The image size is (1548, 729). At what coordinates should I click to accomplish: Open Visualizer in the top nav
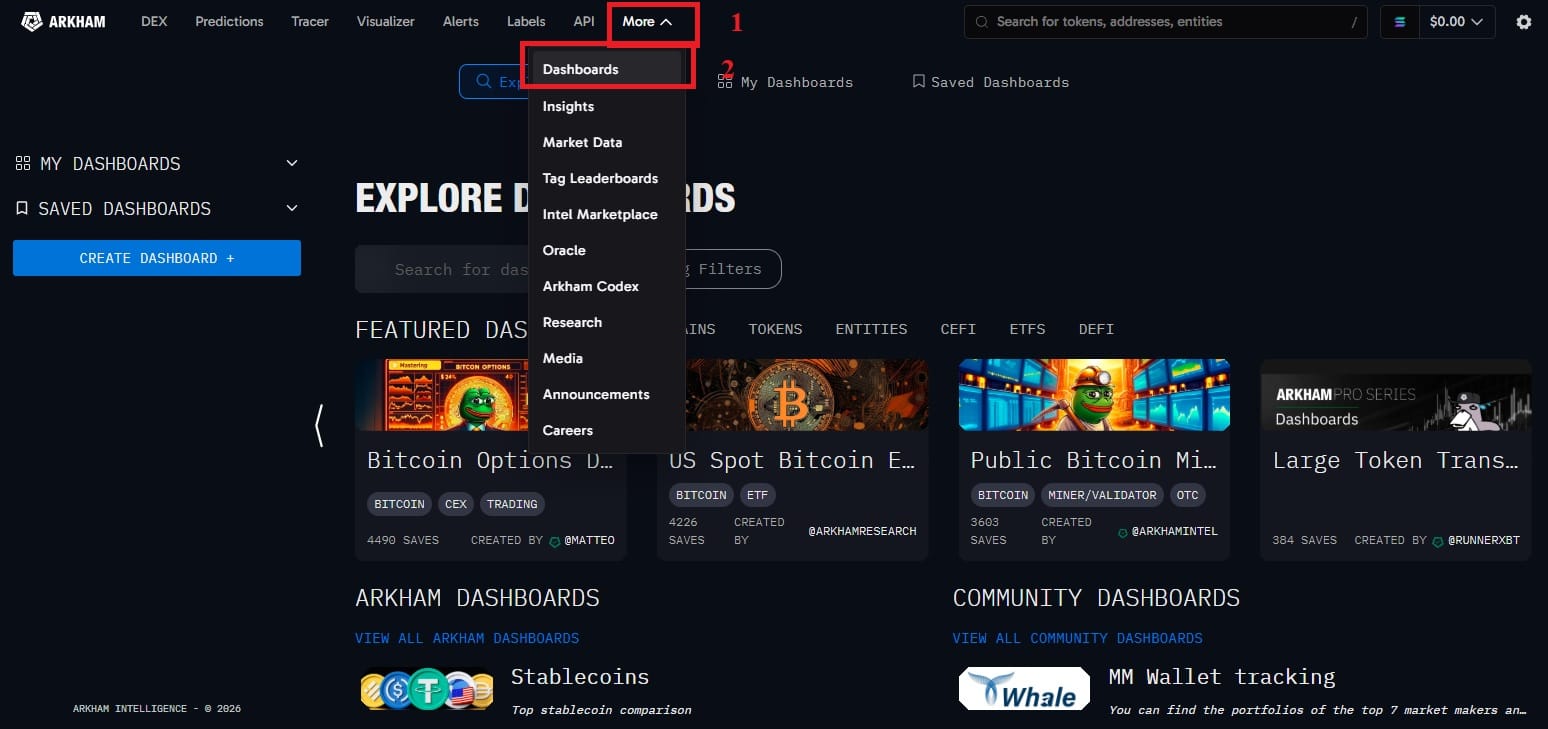(385, 21)
